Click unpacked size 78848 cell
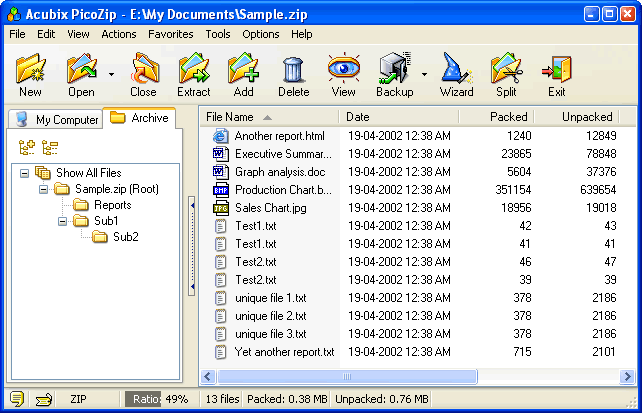Image resolution: width=642 pixels, height=413 pixels. (601, 154)
